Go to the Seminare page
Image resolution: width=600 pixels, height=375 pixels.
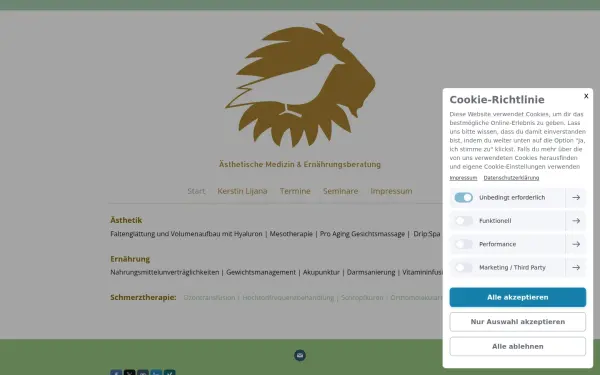tap(340, 191)
